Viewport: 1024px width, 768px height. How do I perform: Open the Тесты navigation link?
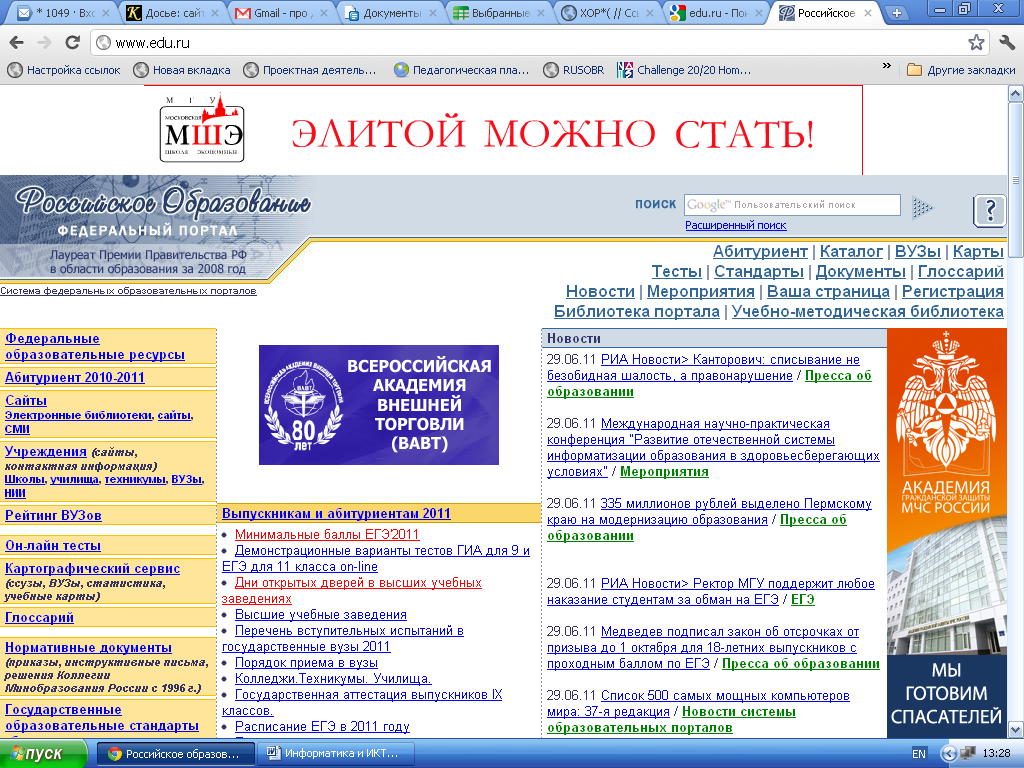click(677, 272)
